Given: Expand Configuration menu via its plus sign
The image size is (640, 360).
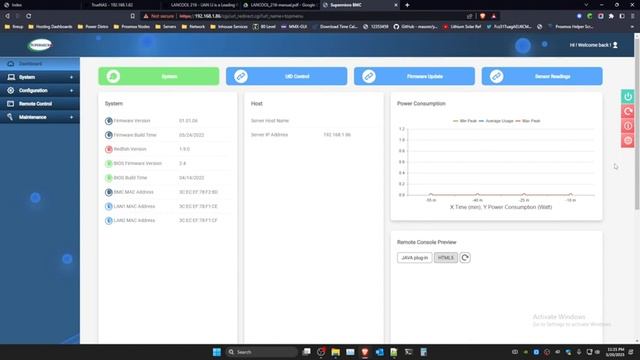Looking at the screenshot, I should [71, 91].
